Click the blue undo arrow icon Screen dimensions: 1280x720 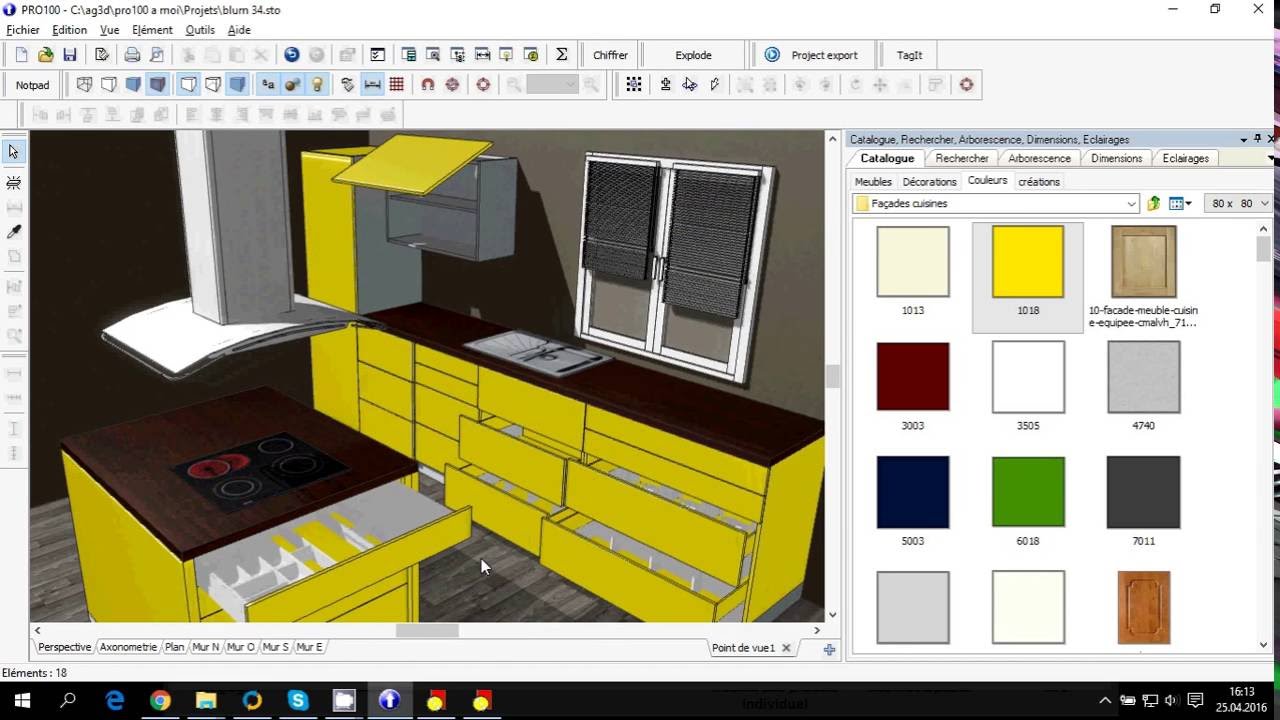pos(292,55)
